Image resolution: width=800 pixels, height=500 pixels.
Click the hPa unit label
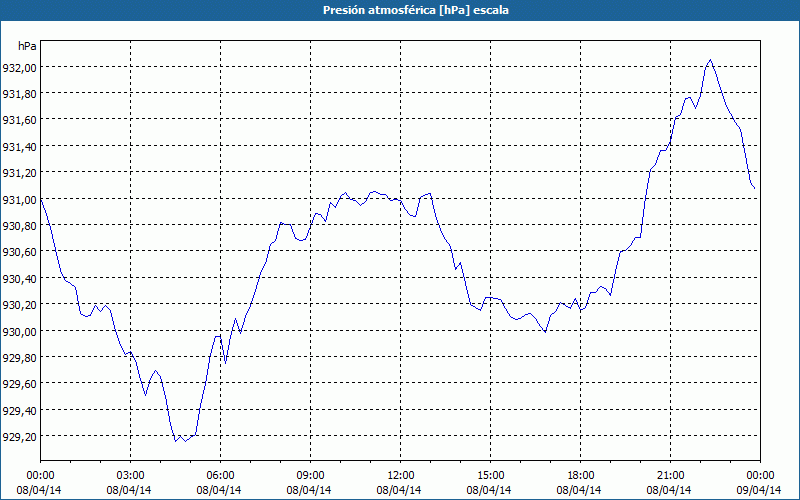27,46
